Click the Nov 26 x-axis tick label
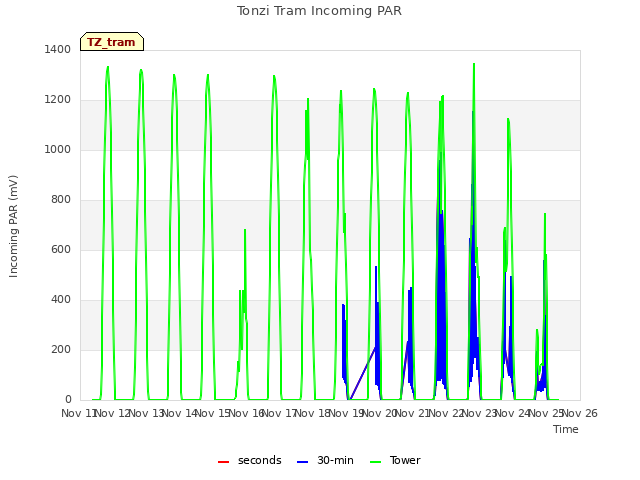The width and height of the screenshot is (640, 480). [580, 413]
